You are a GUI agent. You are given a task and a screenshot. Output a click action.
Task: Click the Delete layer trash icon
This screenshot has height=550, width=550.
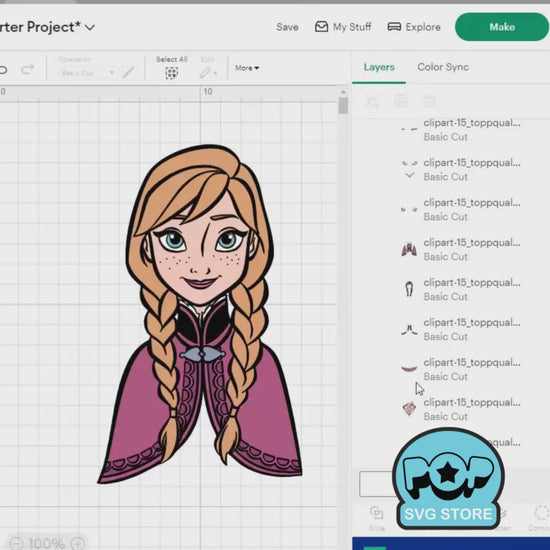(x=430, y=102)
